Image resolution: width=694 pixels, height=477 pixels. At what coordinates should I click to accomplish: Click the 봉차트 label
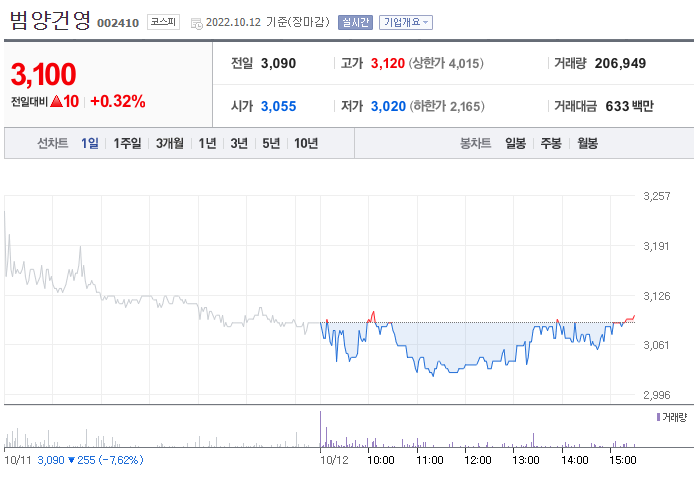point(475,143)
